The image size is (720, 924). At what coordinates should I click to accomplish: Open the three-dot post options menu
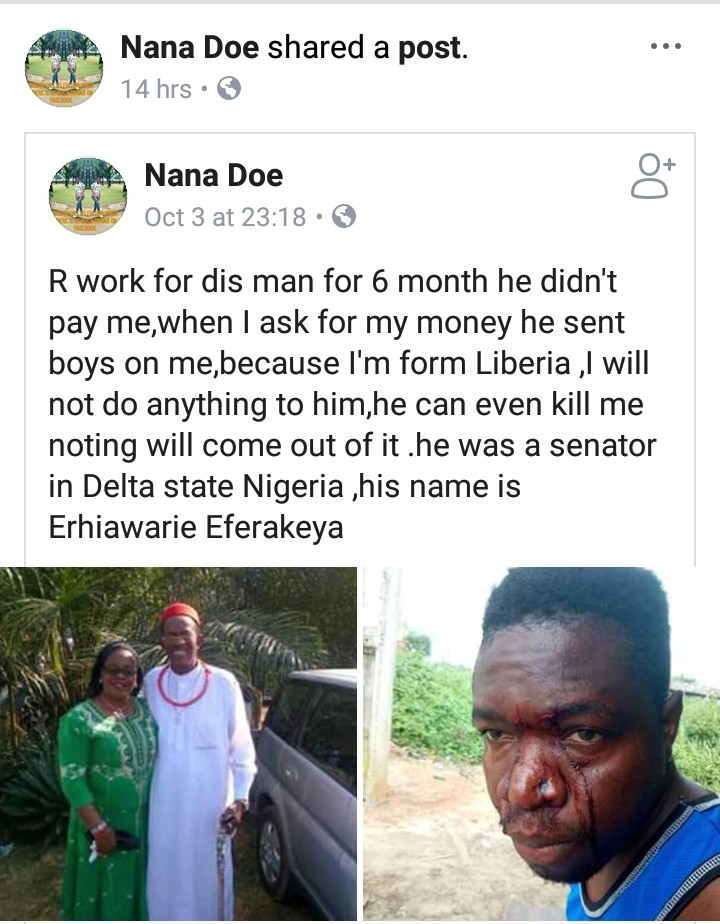point(665,47)
